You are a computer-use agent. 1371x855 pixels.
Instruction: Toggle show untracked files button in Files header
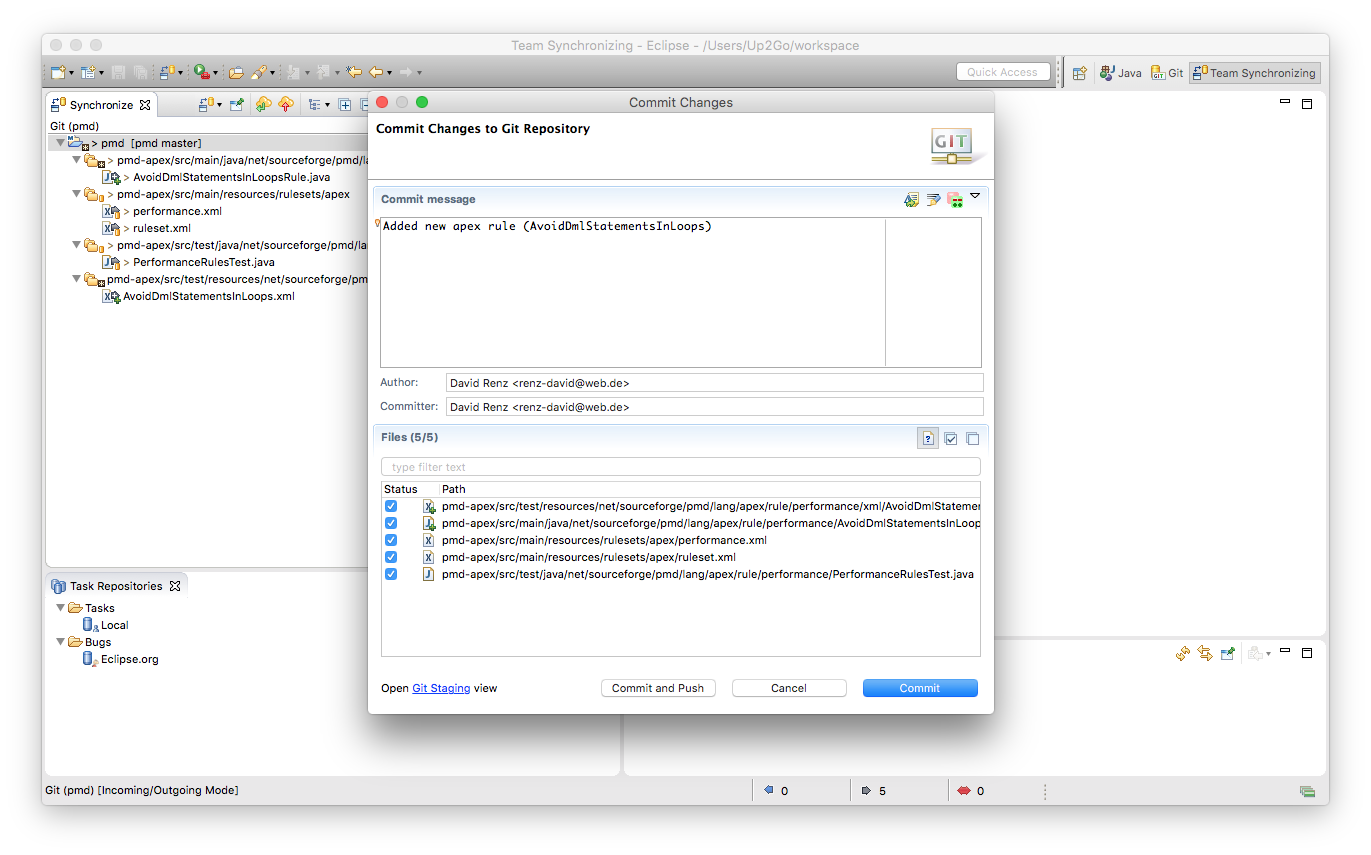[928, 438]
